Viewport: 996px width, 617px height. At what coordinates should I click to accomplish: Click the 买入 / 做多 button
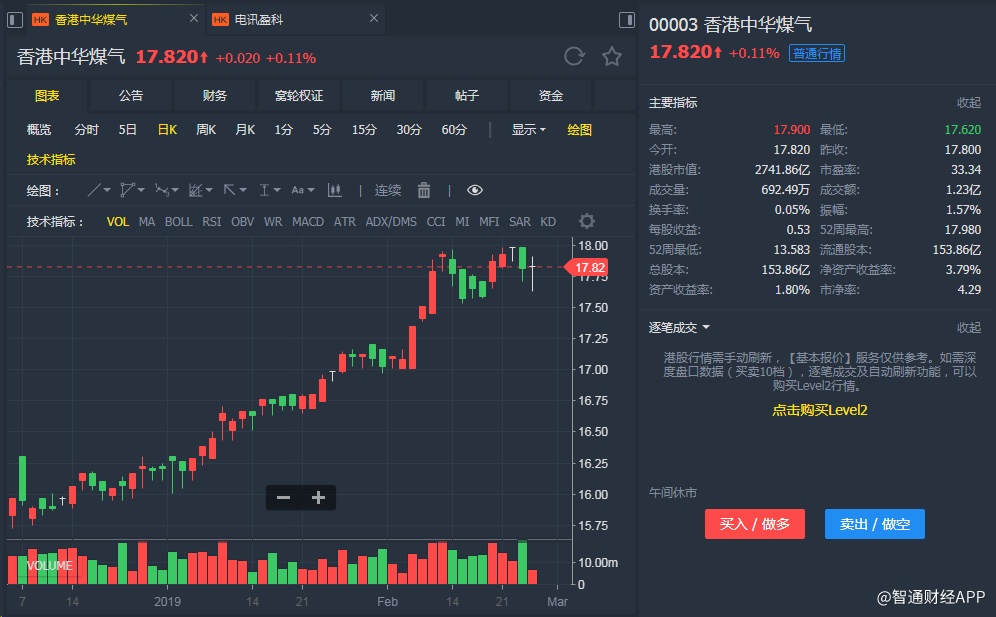[x=754, y=524]
